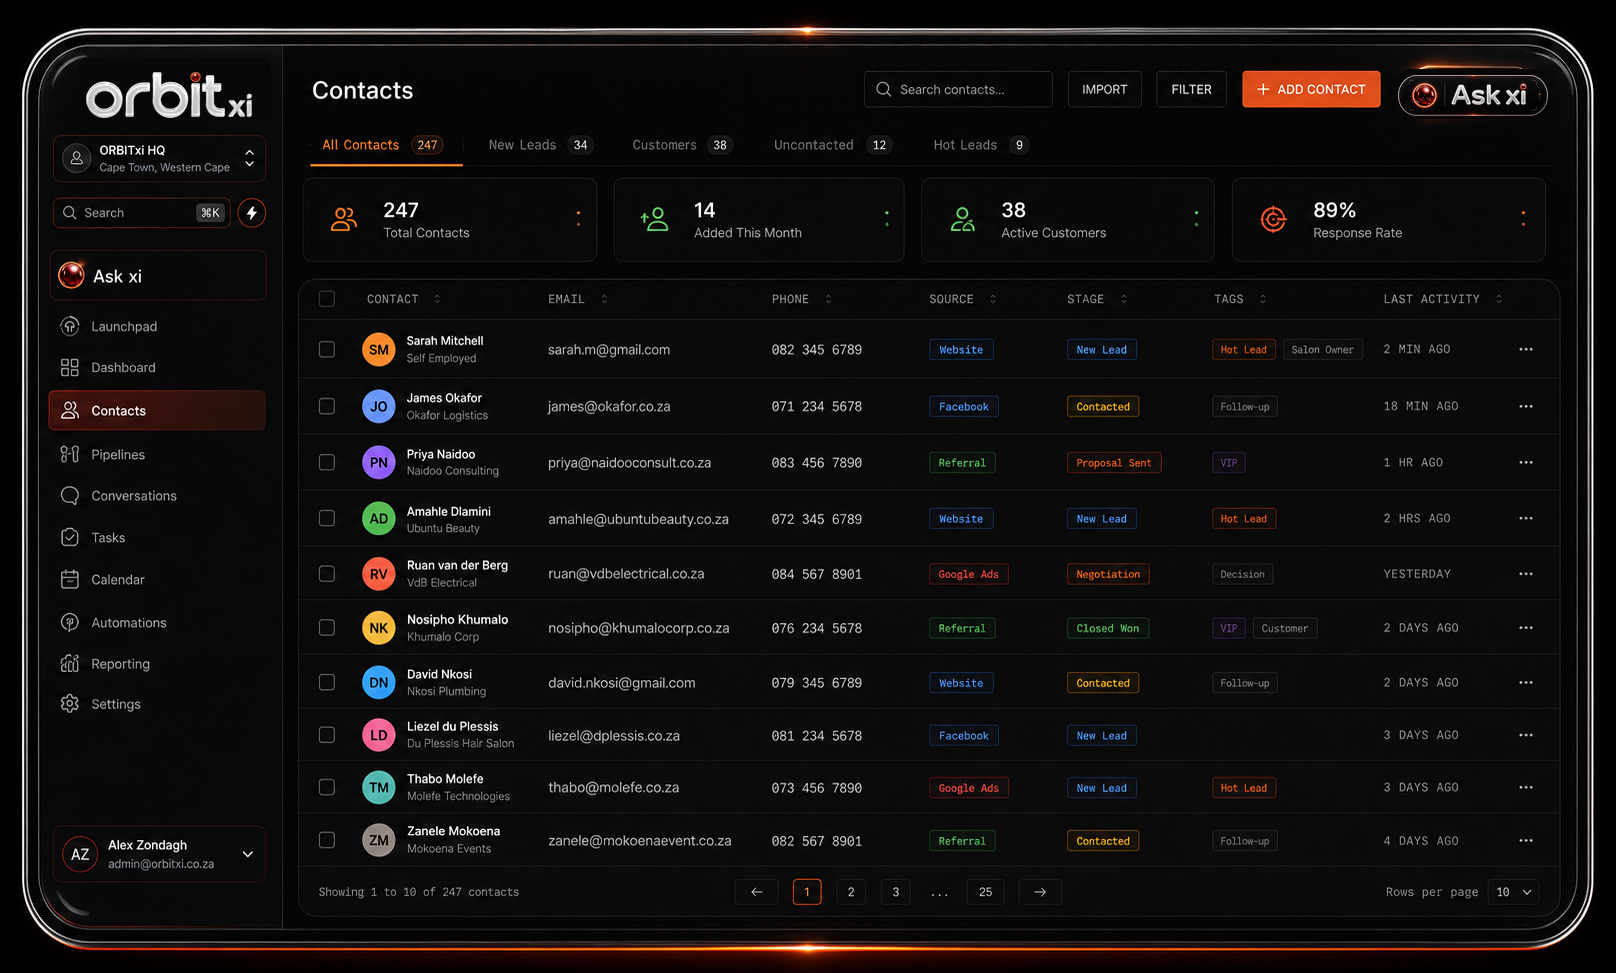Image resolution: width=1616 pixels, height=973 pixels.
Task: Sort by the STAGE column header
Action: click(x=1097, y=299)
